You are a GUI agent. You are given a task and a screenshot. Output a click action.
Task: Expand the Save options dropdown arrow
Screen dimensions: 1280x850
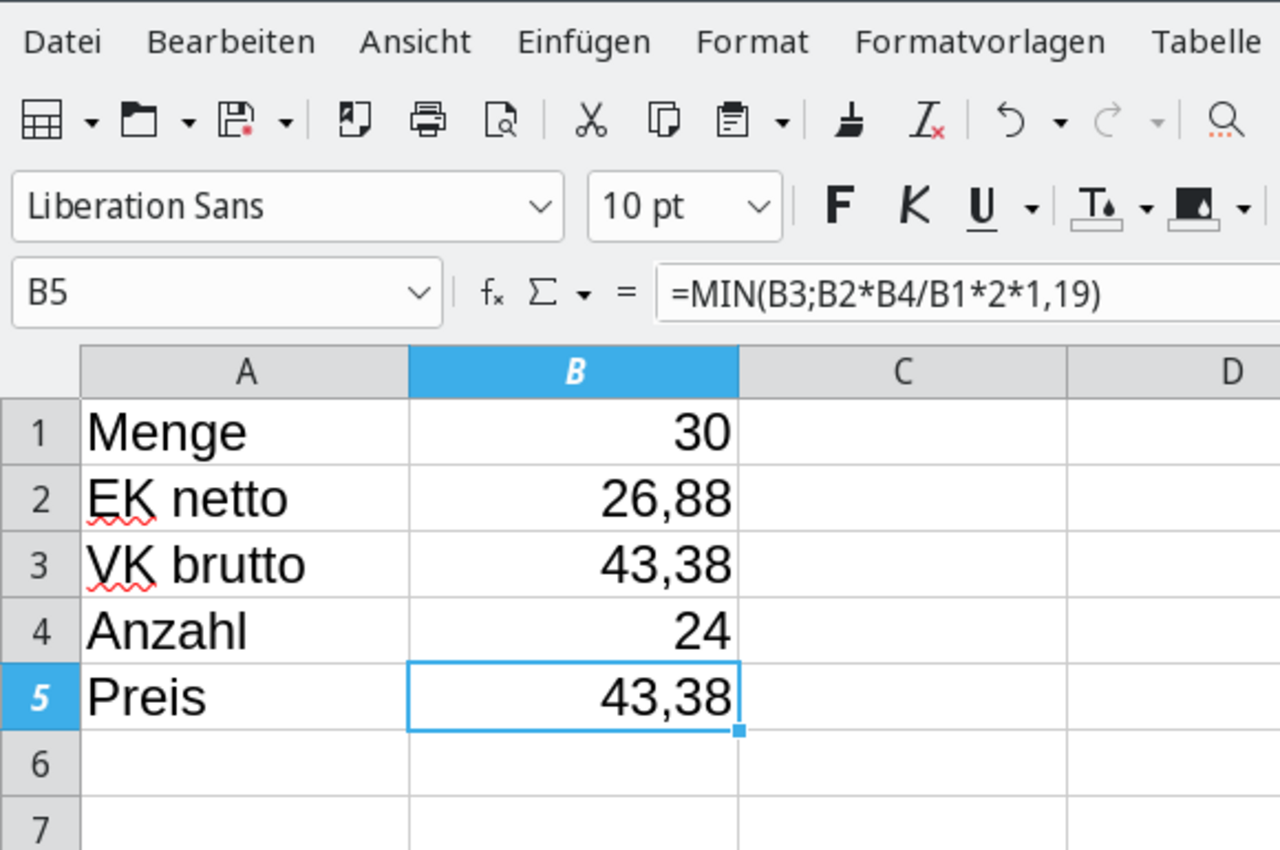pyautogui.click(x=286, y=123)
